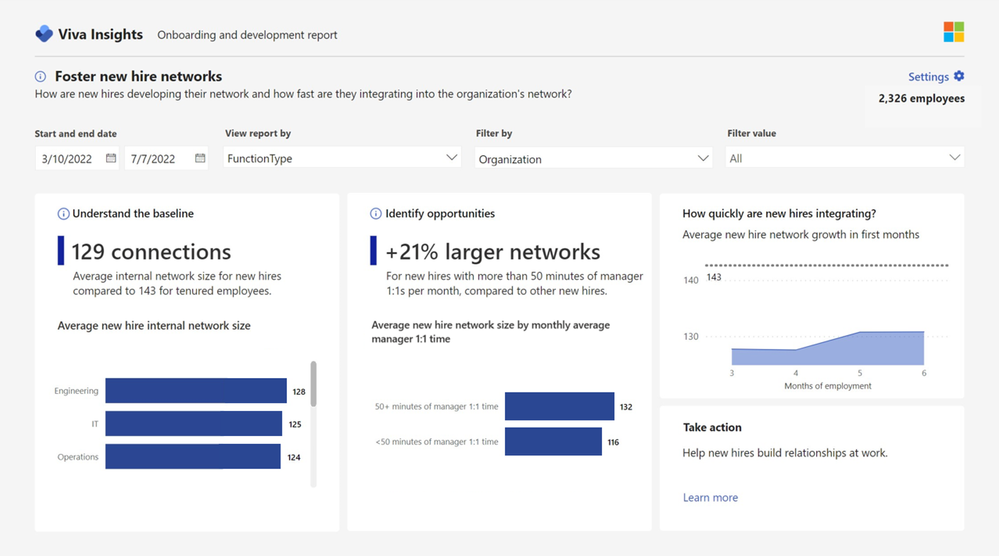Viewport: 999px width, 556px height.
Task: Open the end date calendar picker
Action: click(200, 158)
